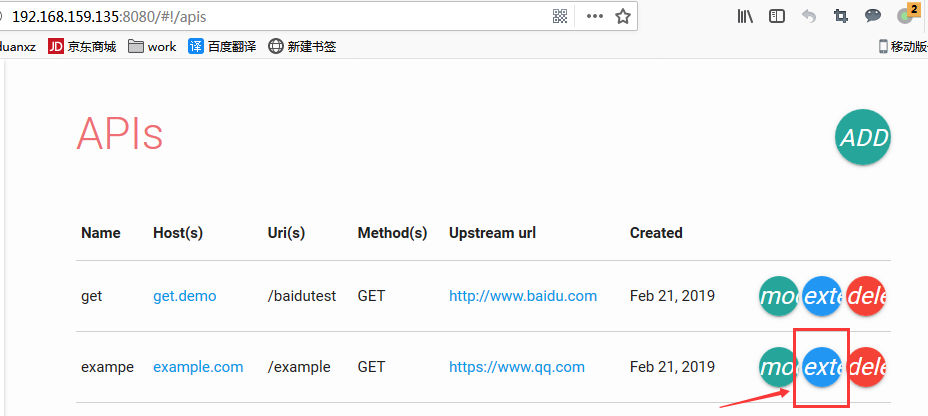Expand the work bookmarks folder
Screen dimensions: 928x416
(x=152, y=46)
